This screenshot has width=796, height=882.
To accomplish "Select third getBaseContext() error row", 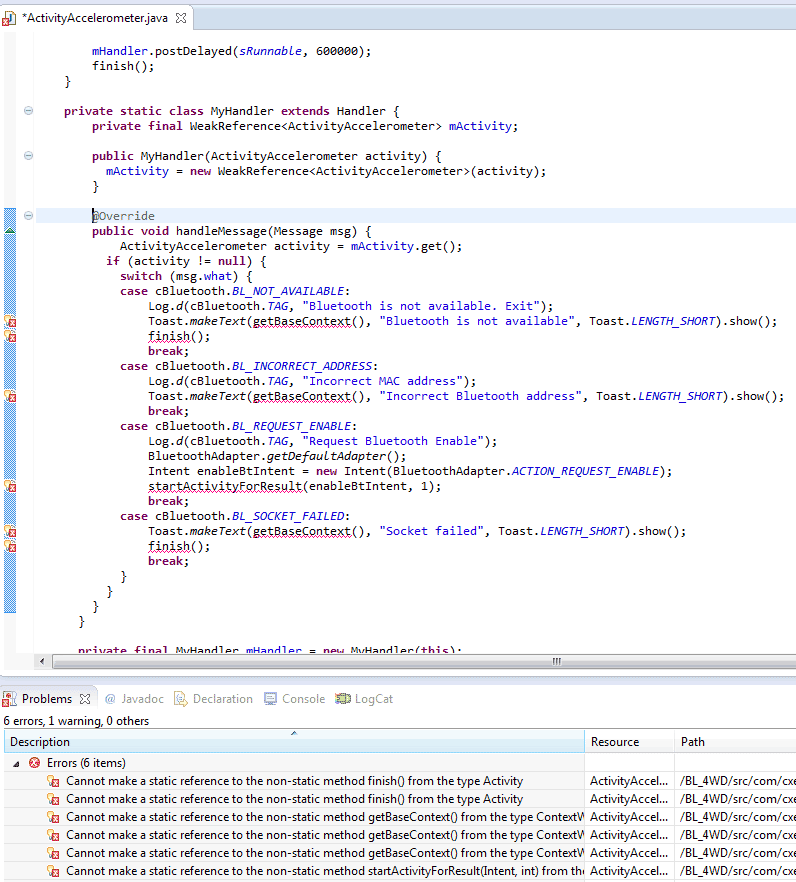I will [400, 853].
